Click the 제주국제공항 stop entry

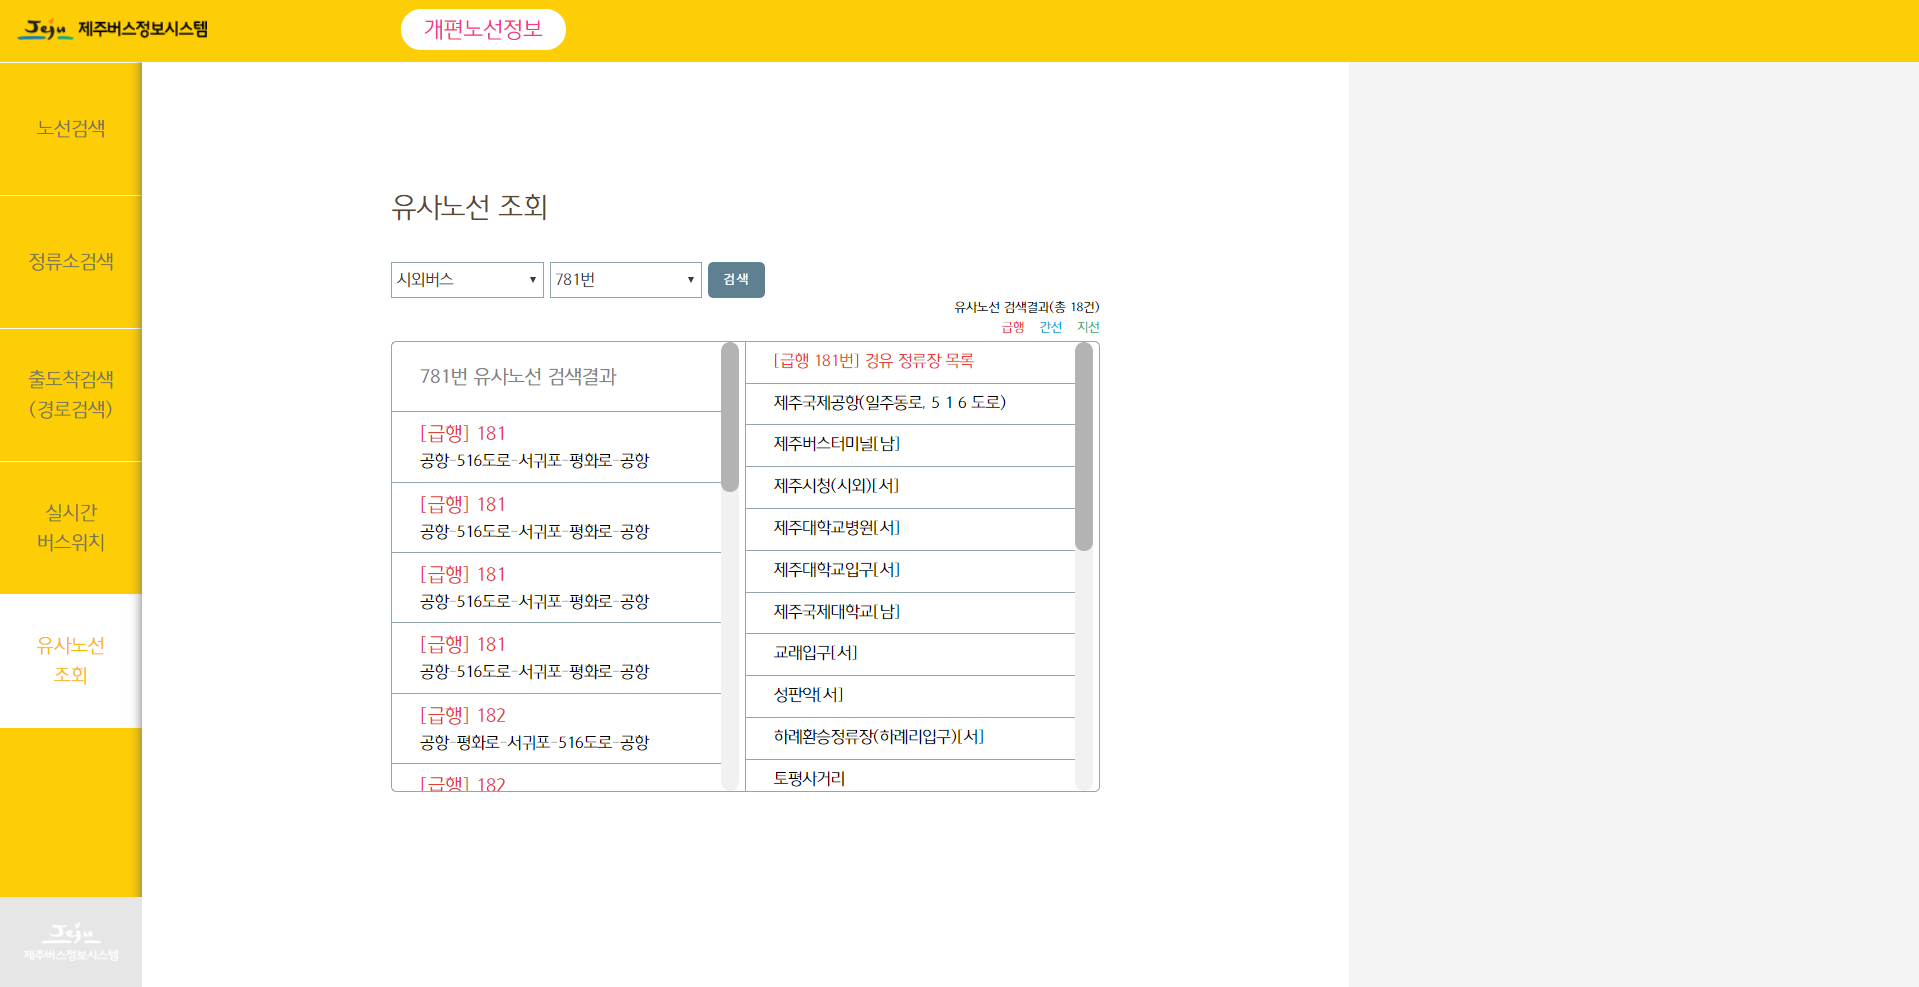909,403
